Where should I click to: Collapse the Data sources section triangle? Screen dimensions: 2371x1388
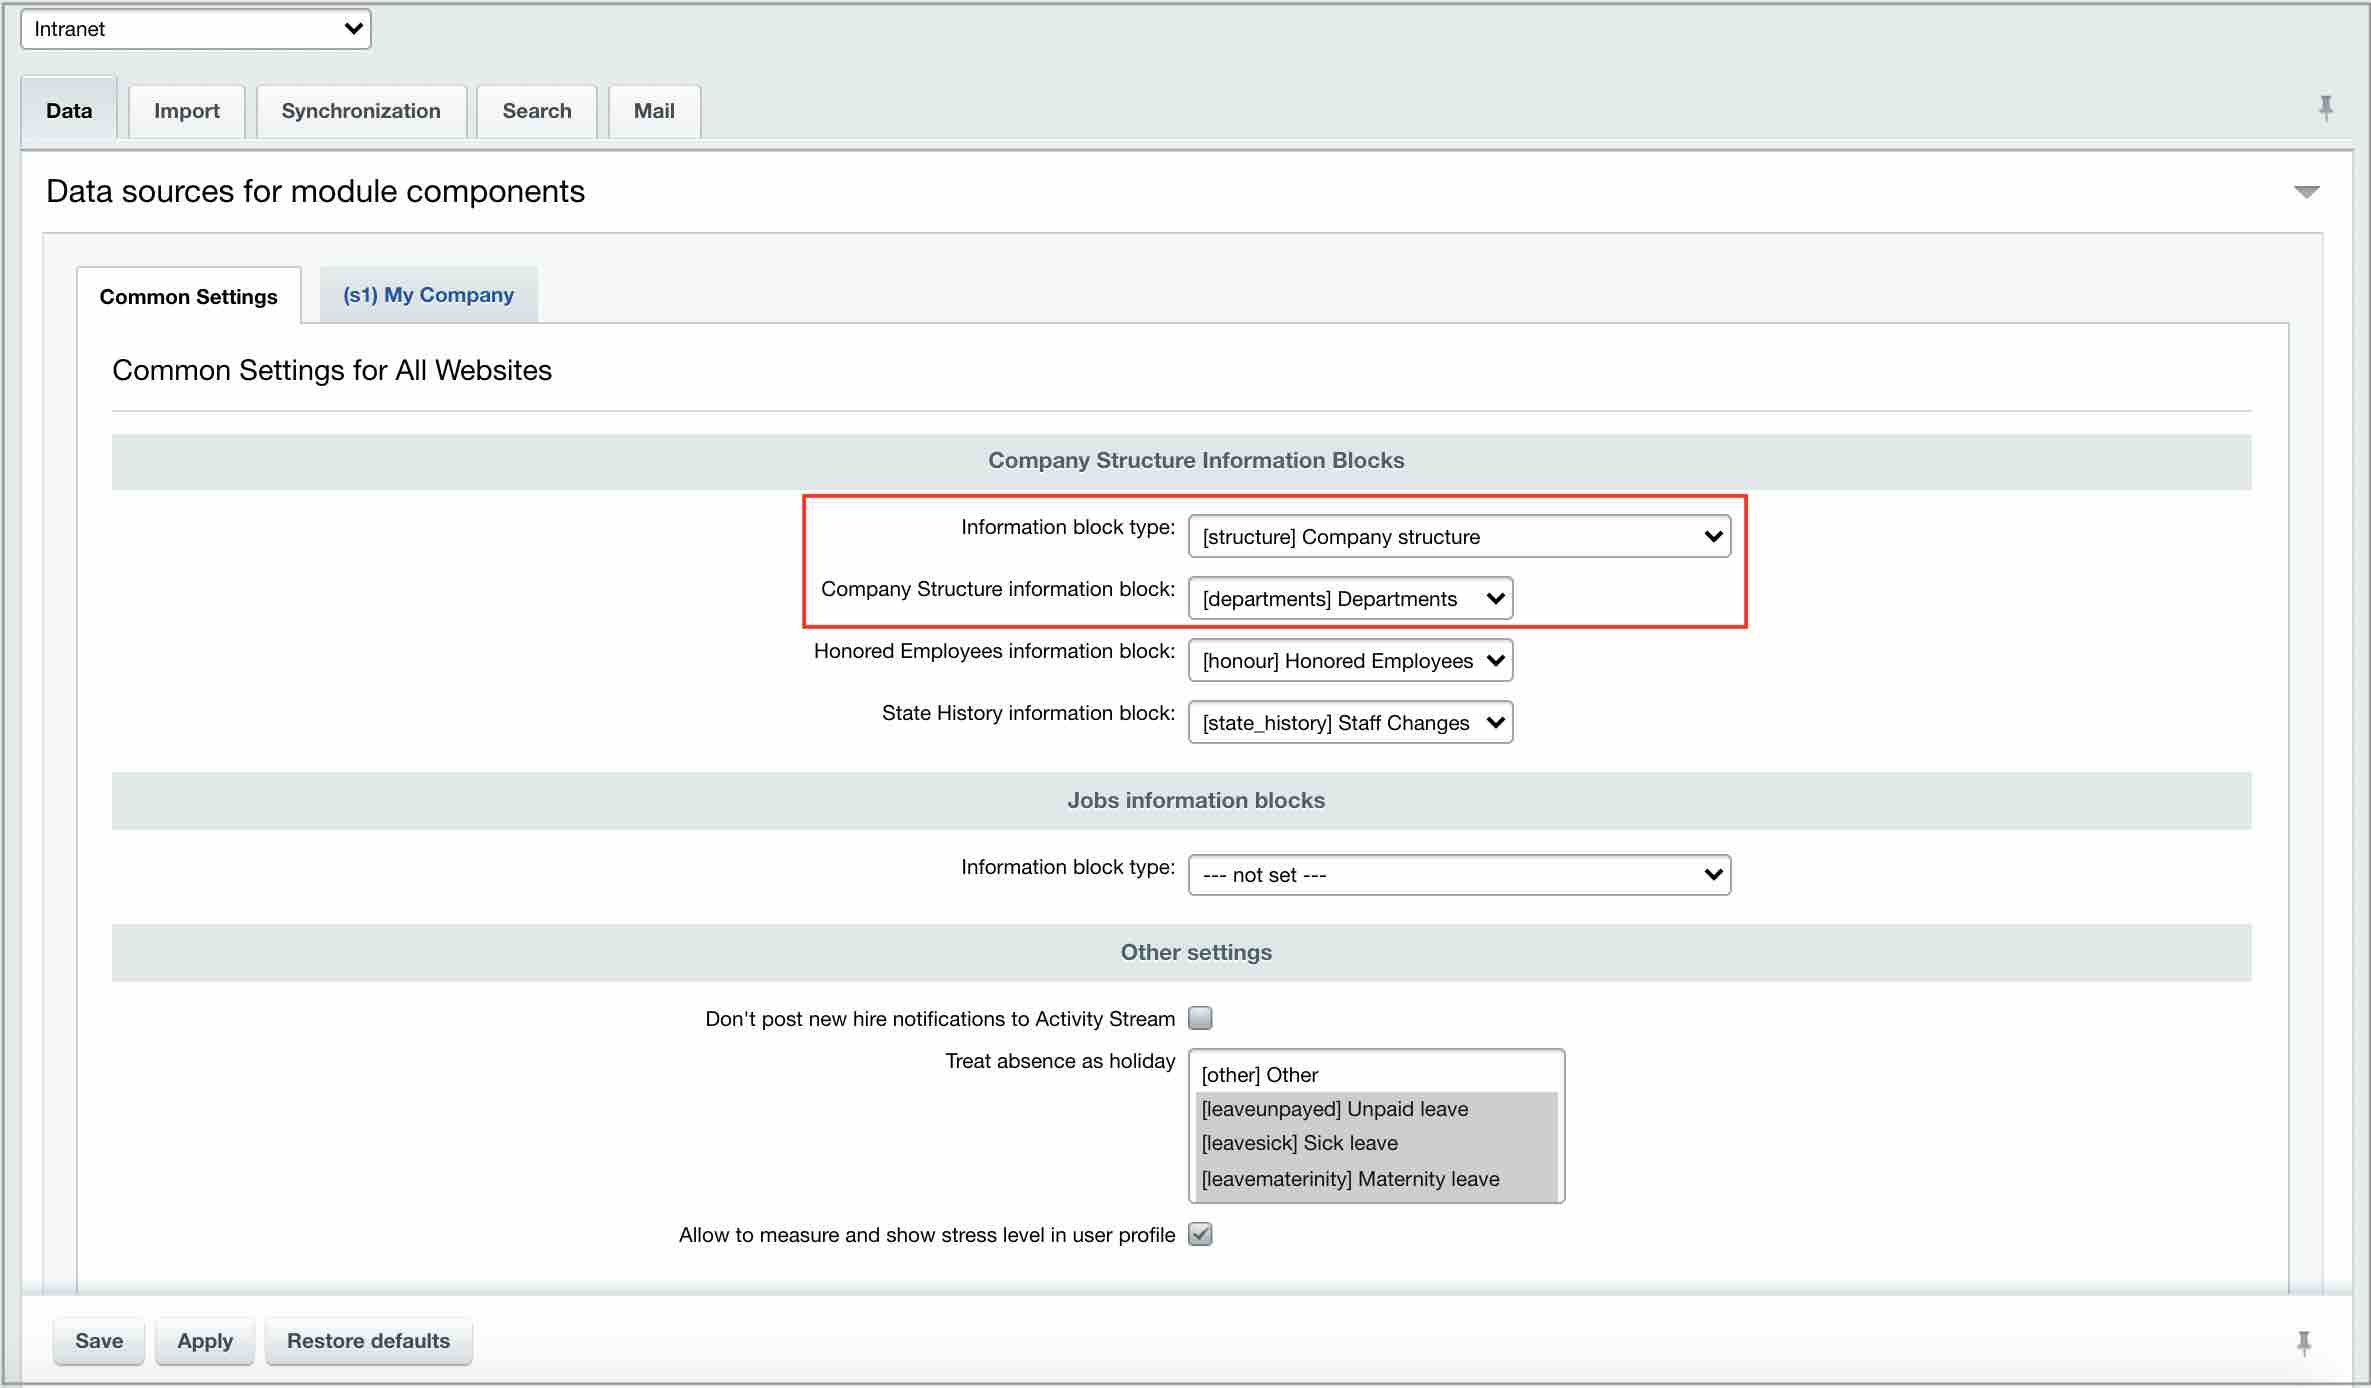point(2306,192)
